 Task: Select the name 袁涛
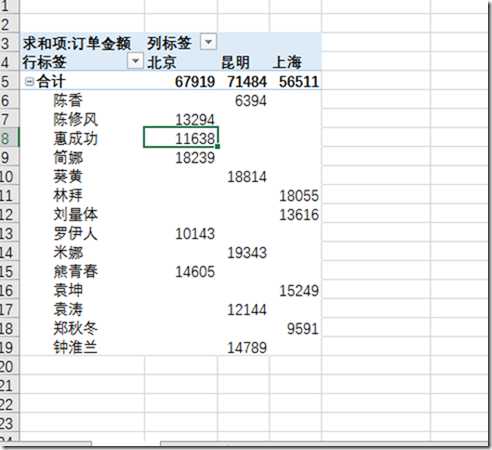coord(68,309)
